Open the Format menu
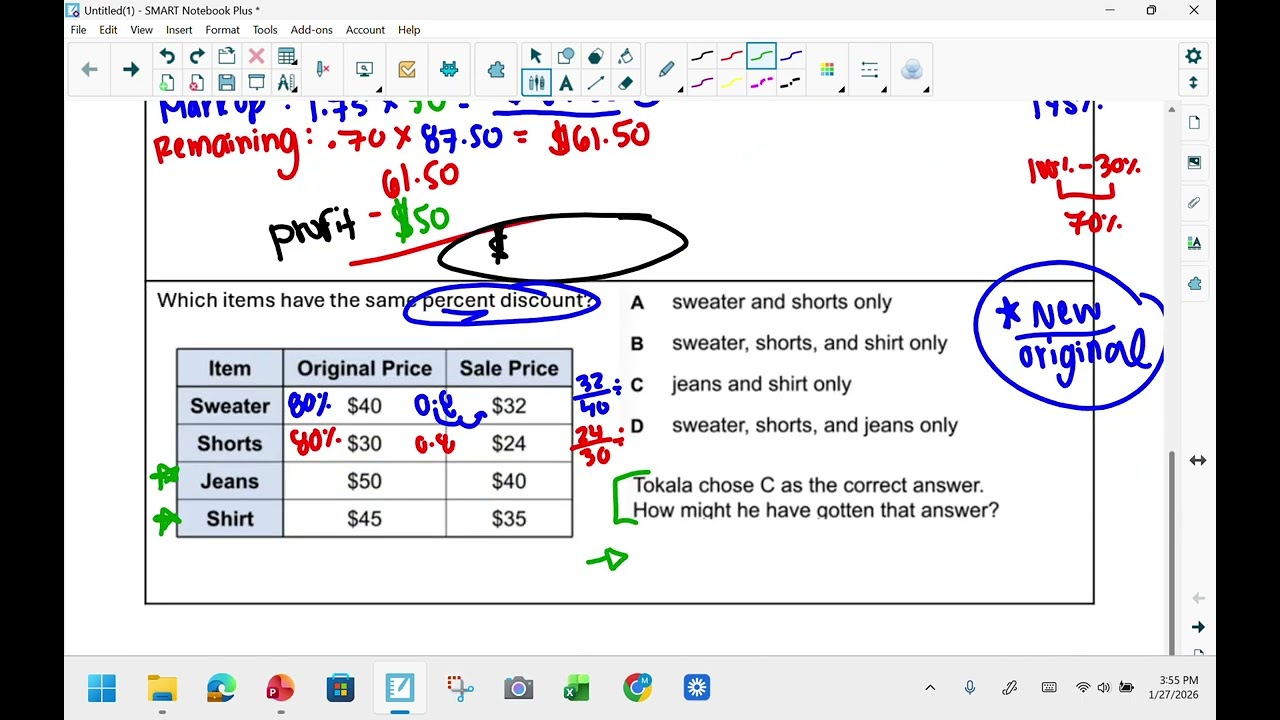Image resolution: width=1280 pixels, height=720 pixels. click(222, 30)
